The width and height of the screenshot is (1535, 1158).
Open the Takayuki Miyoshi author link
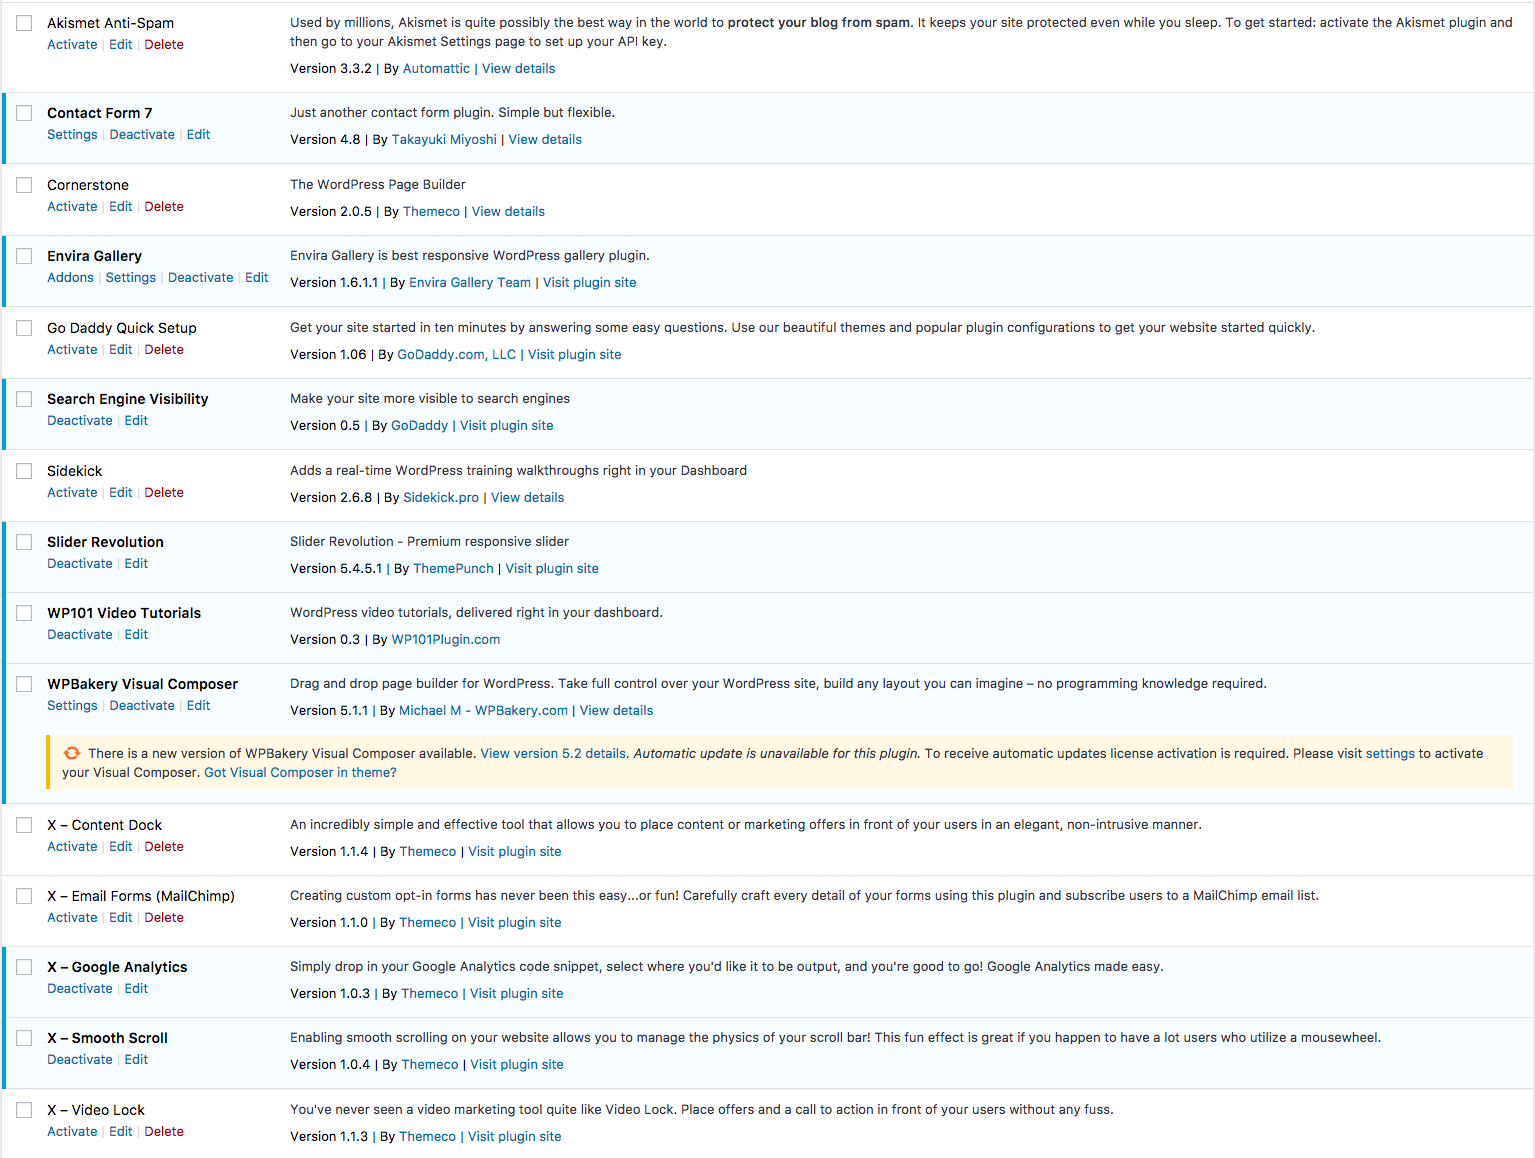tap(444, 139)
